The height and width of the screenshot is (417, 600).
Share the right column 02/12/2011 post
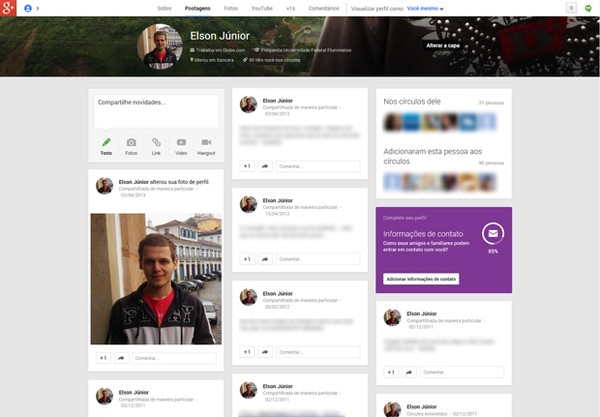click(409, 372)
